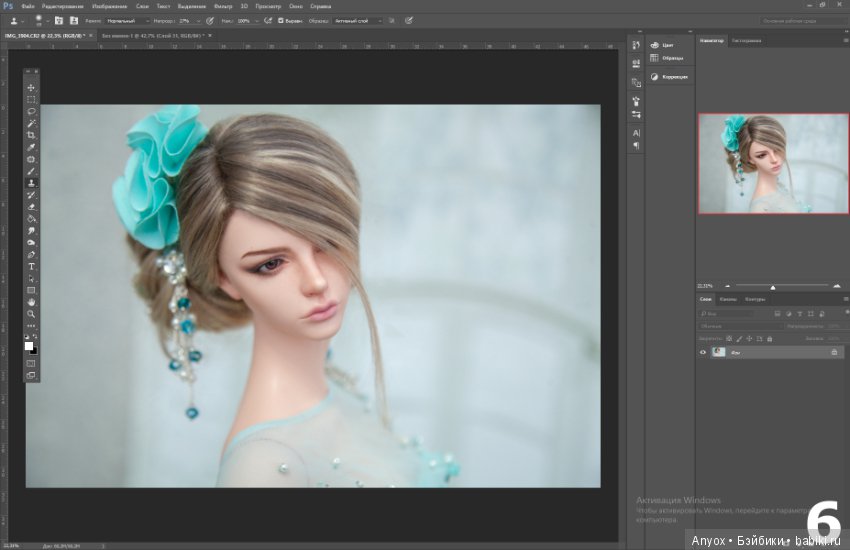850x550 pixels.
Task: Open the Image menu
Action: tap(110, 7)
